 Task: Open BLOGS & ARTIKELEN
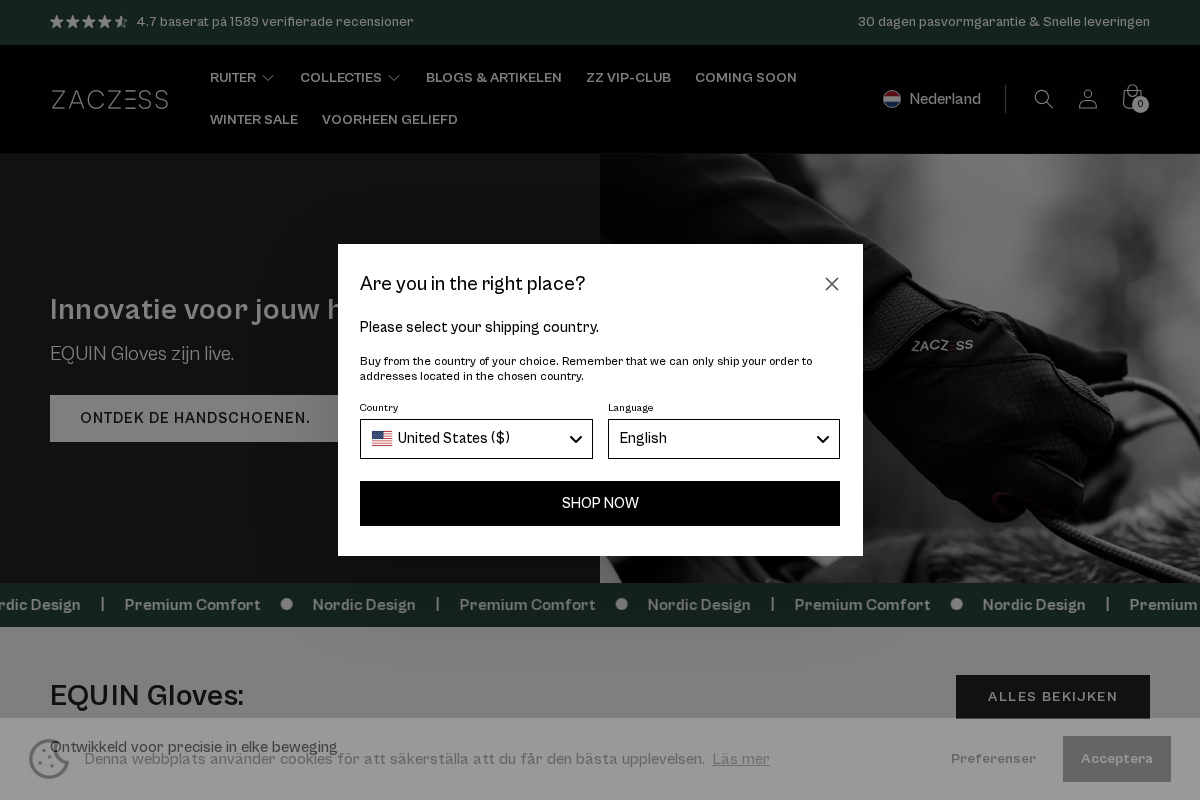[494, 77]
